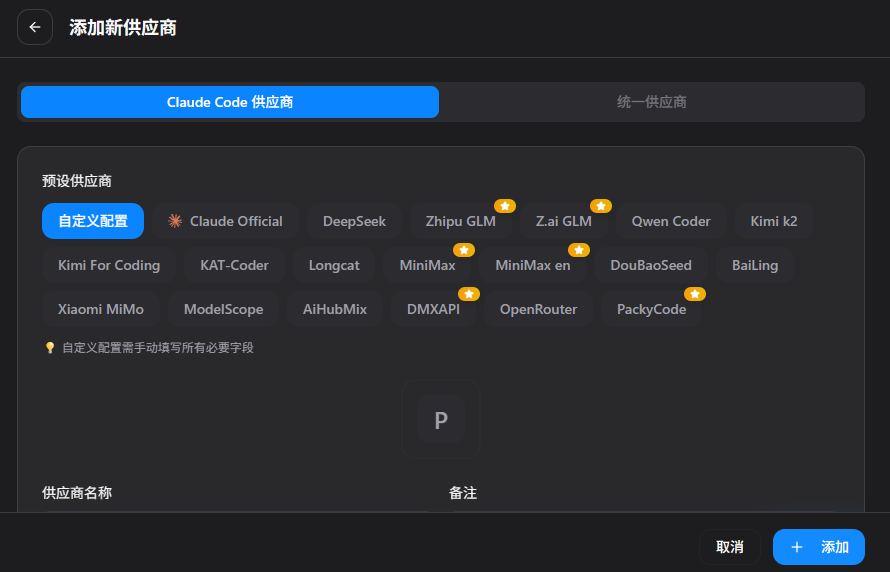Select AiHubMix preset
Image resolution: width=890 pixels, height=572 pixels.
335,309
